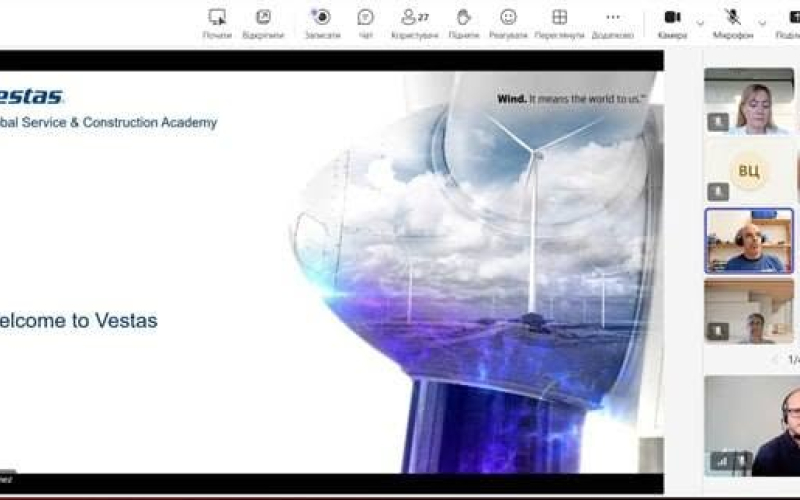This screenshot has width=800, height=500.
Task: Click the Vestas presentation slide area
Action: click(332, 272)
